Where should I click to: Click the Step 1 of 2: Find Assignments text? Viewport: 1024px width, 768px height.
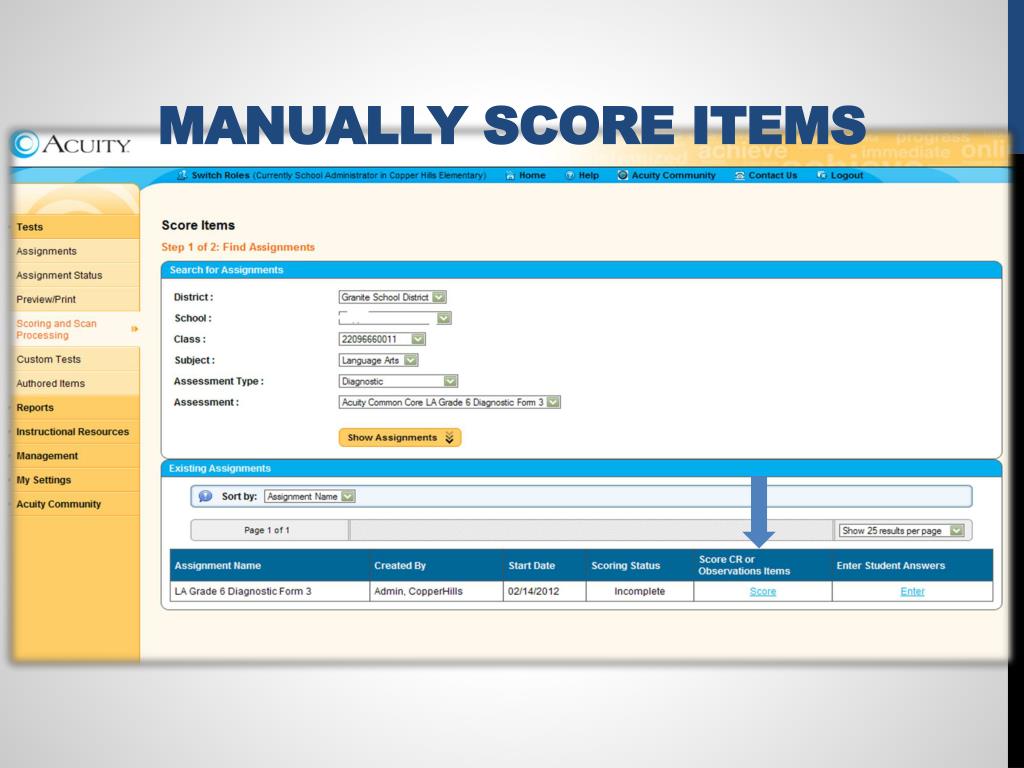click(x=238, y=247)
